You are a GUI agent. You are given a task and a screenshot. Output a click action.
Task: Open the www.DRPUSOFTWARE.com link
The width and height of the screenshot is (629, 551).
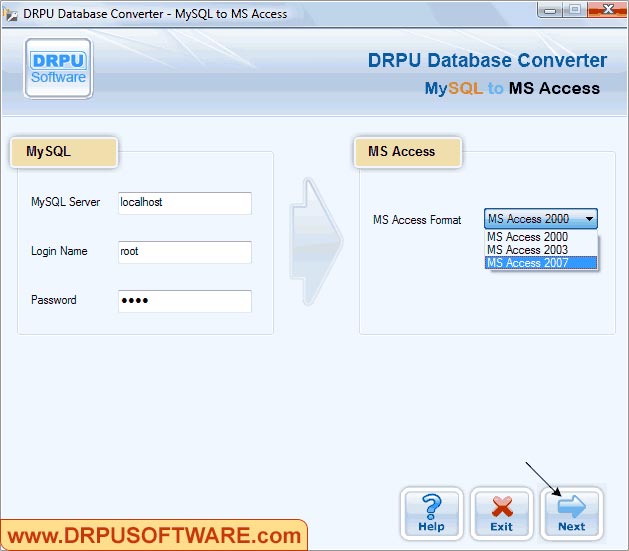154,535
